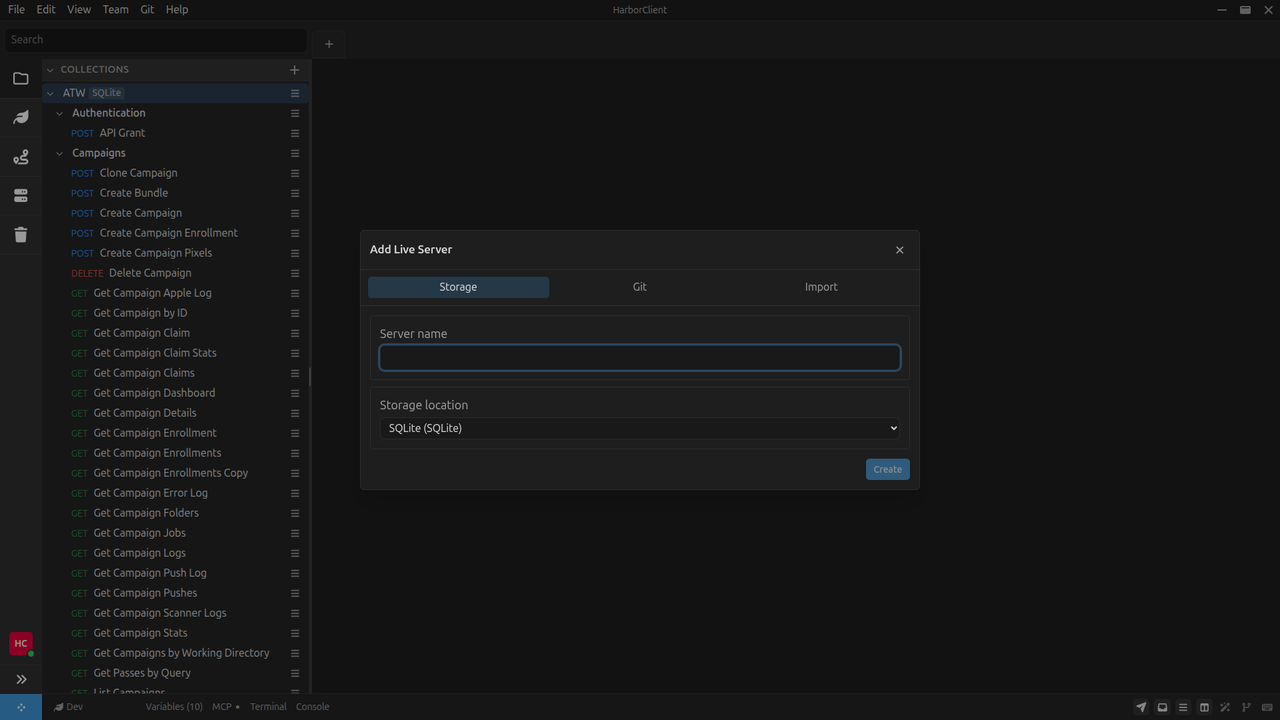Open hamburger menu for Create Bundle
The height and width of the screenshot is (720, 1280).
point(295,193)
